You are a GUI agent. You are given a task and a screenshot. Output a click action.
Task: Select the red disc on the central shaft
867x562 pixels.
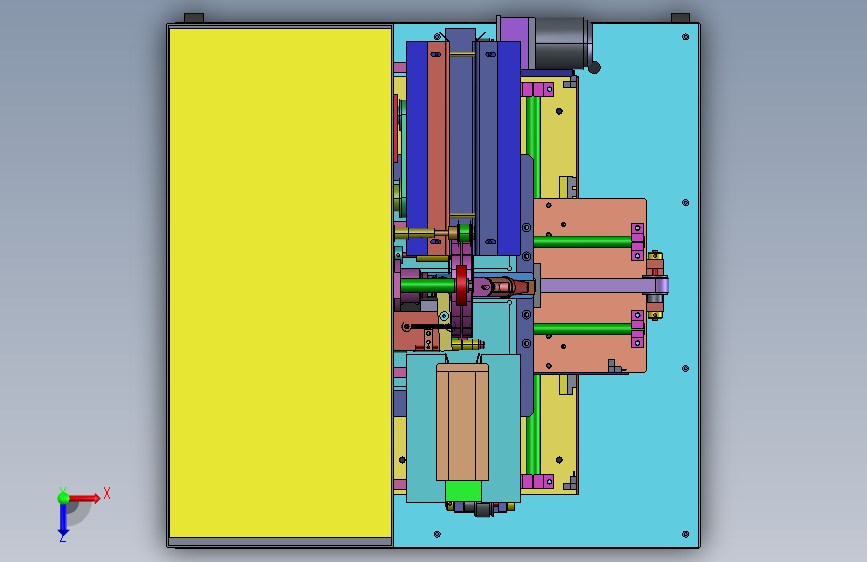[461, 285]
